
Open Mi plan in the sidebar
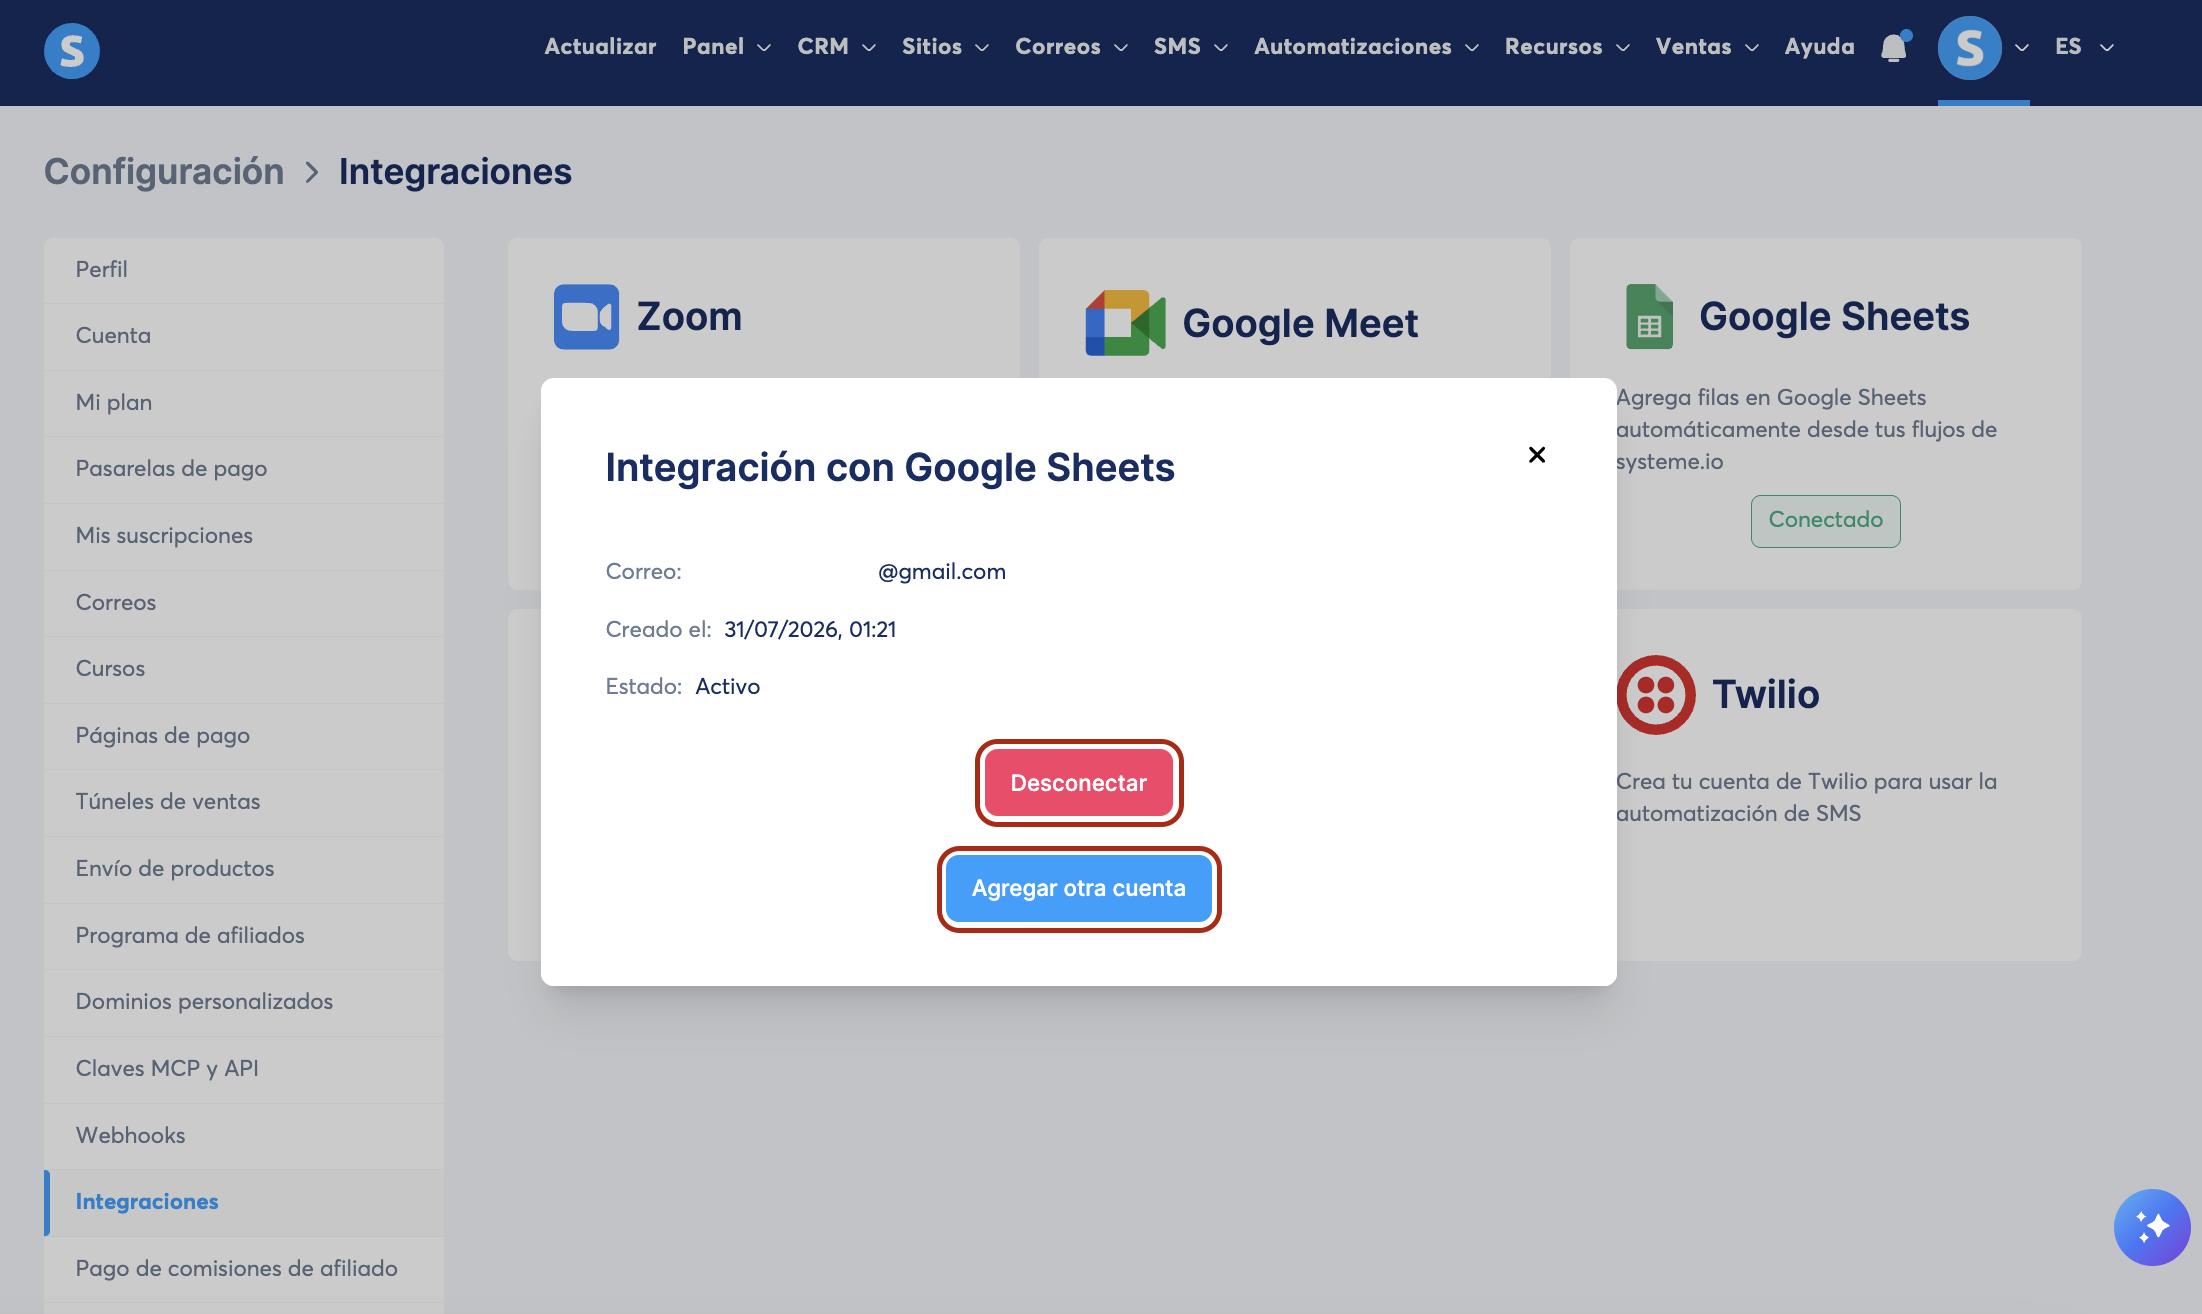tap(244, 403)
